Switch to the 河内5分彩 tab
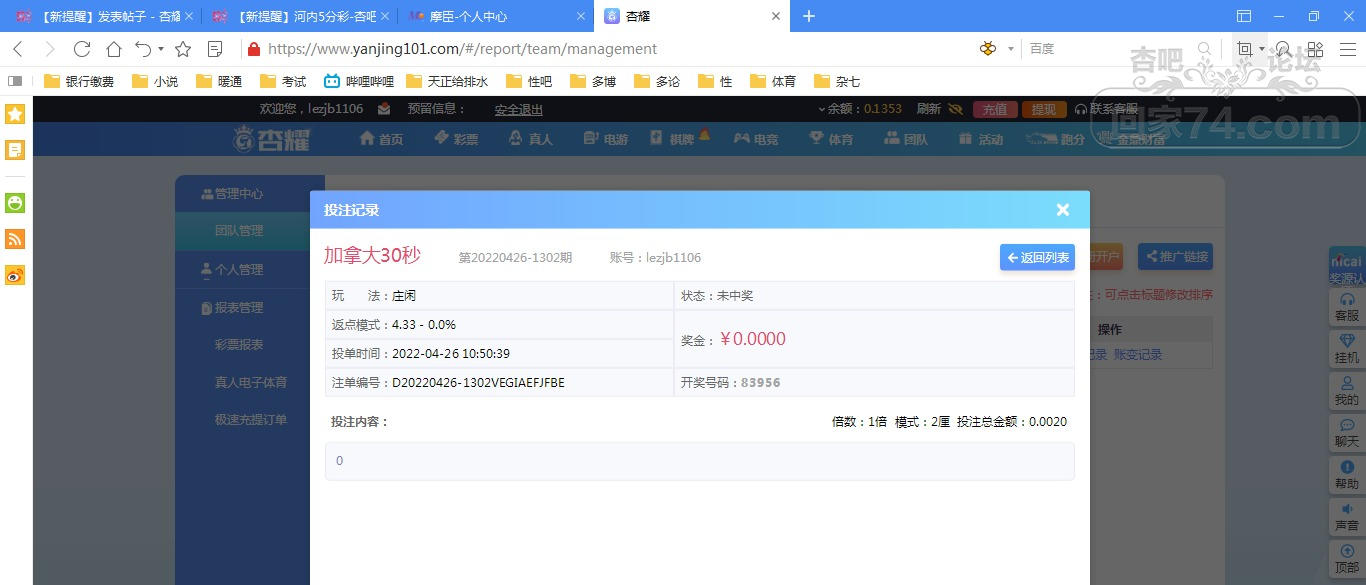Viewport: 1366px width, 585px height. pos(298,16)
